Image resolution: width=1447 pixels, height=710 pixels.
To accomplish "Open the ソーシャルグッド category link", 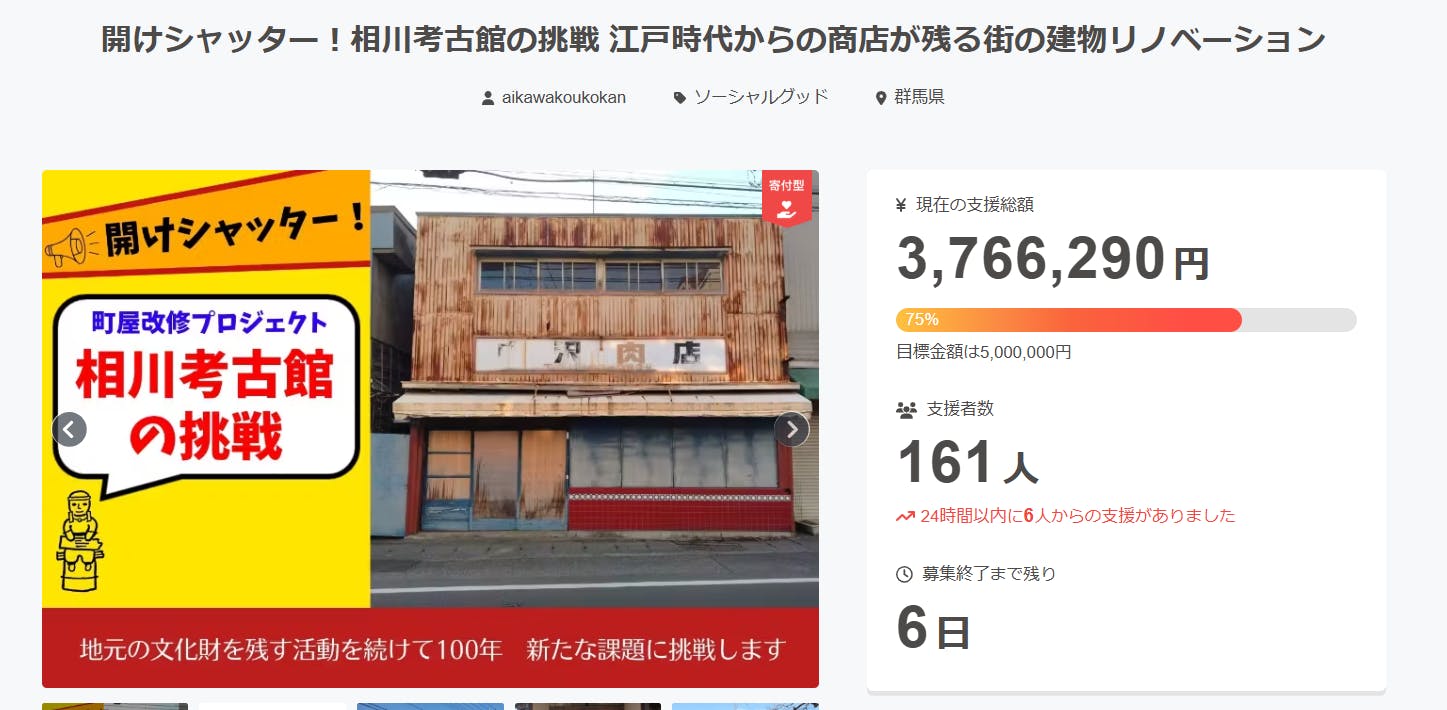I will pyautogui.click(x=761, y=97).
